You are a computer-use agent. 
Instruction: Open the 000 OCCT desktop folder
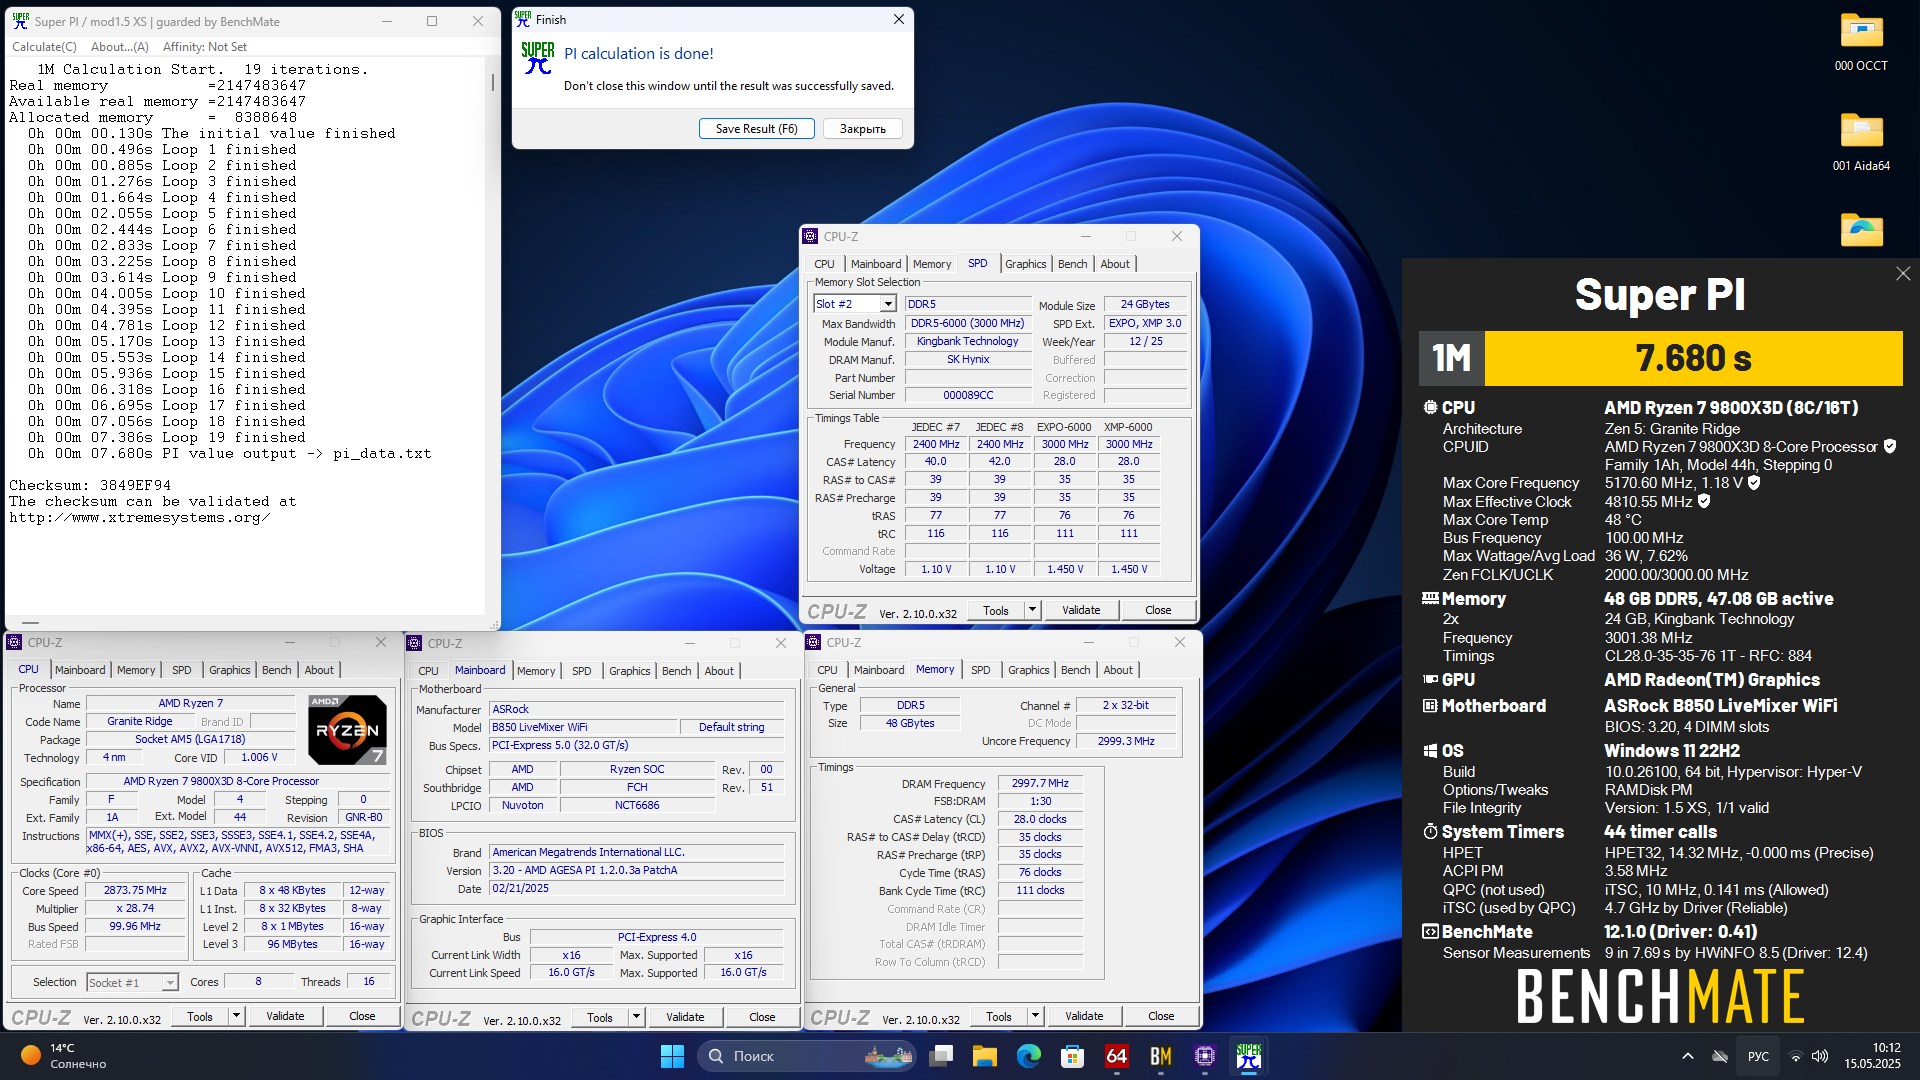point(1861,42)
